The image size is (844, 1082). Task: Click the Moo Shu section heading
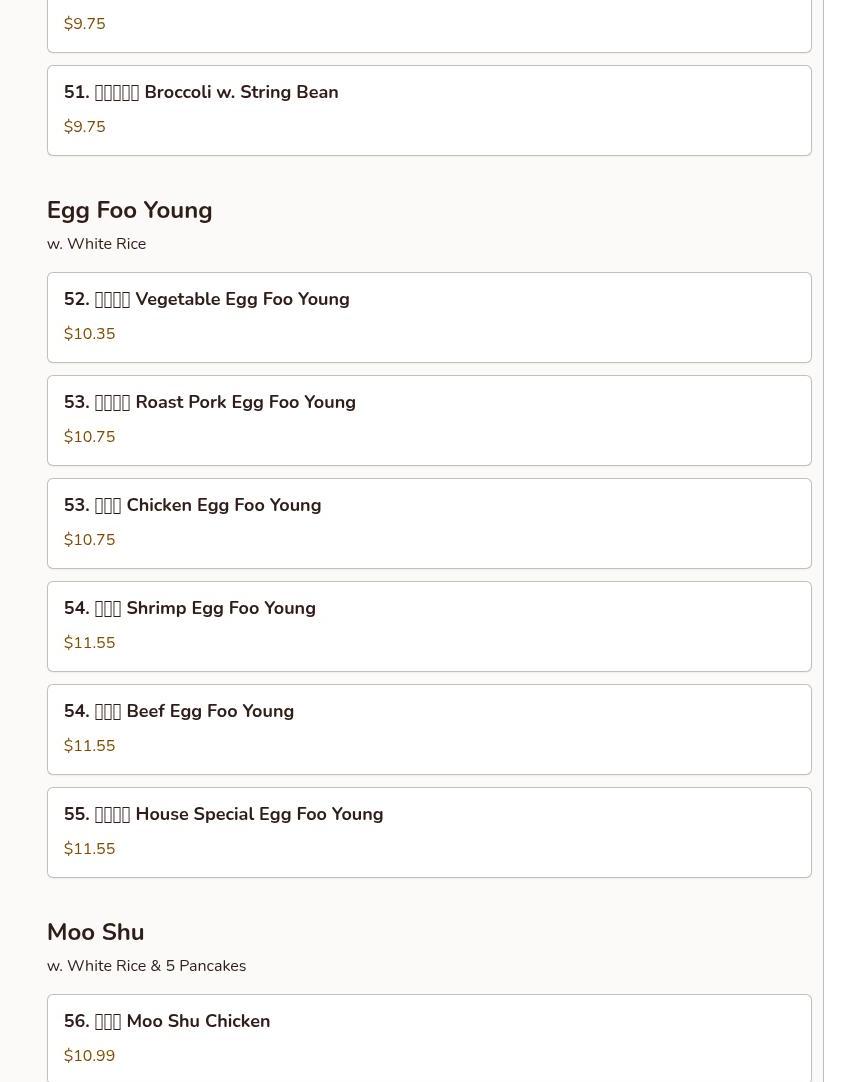tap(96, 933)
